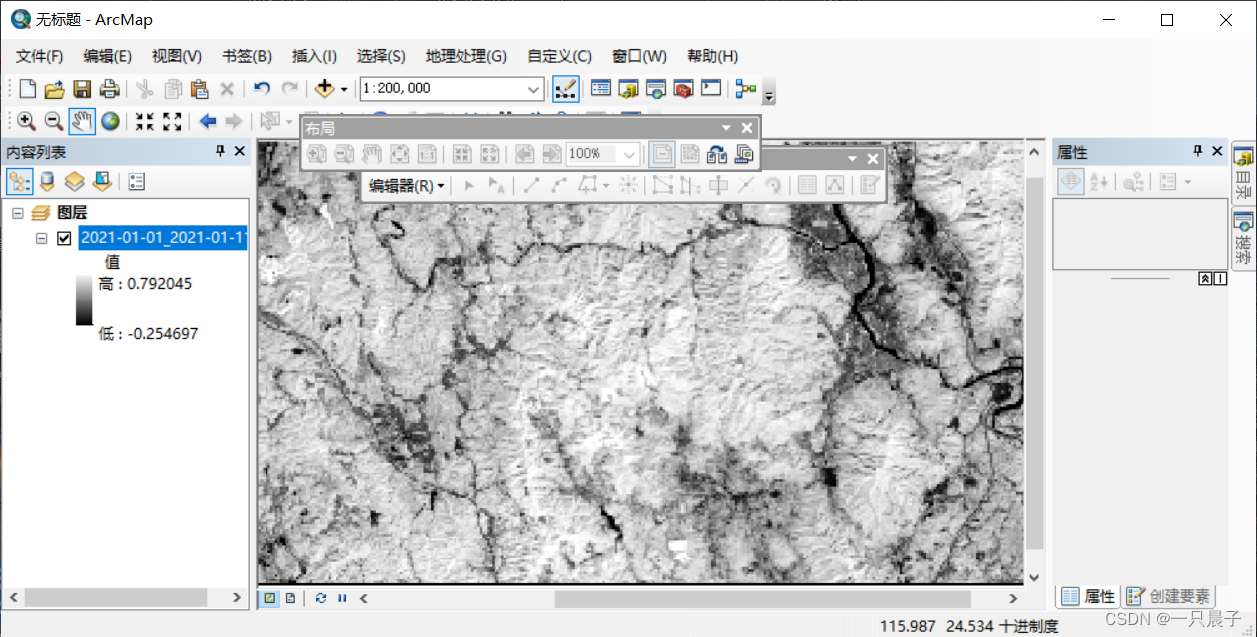
Task: Open the 地理处理(G) menu
Action: coord(465,57)
